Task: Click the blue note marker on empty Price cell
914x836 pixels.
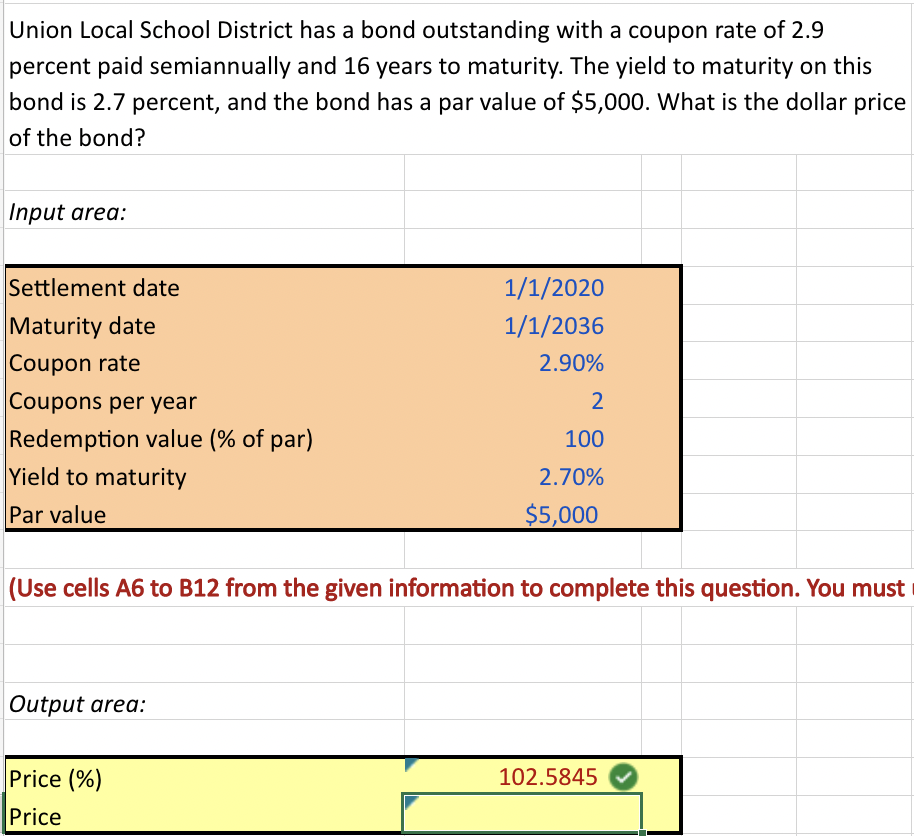Action: pyautogui.click(x=410, y=803)
